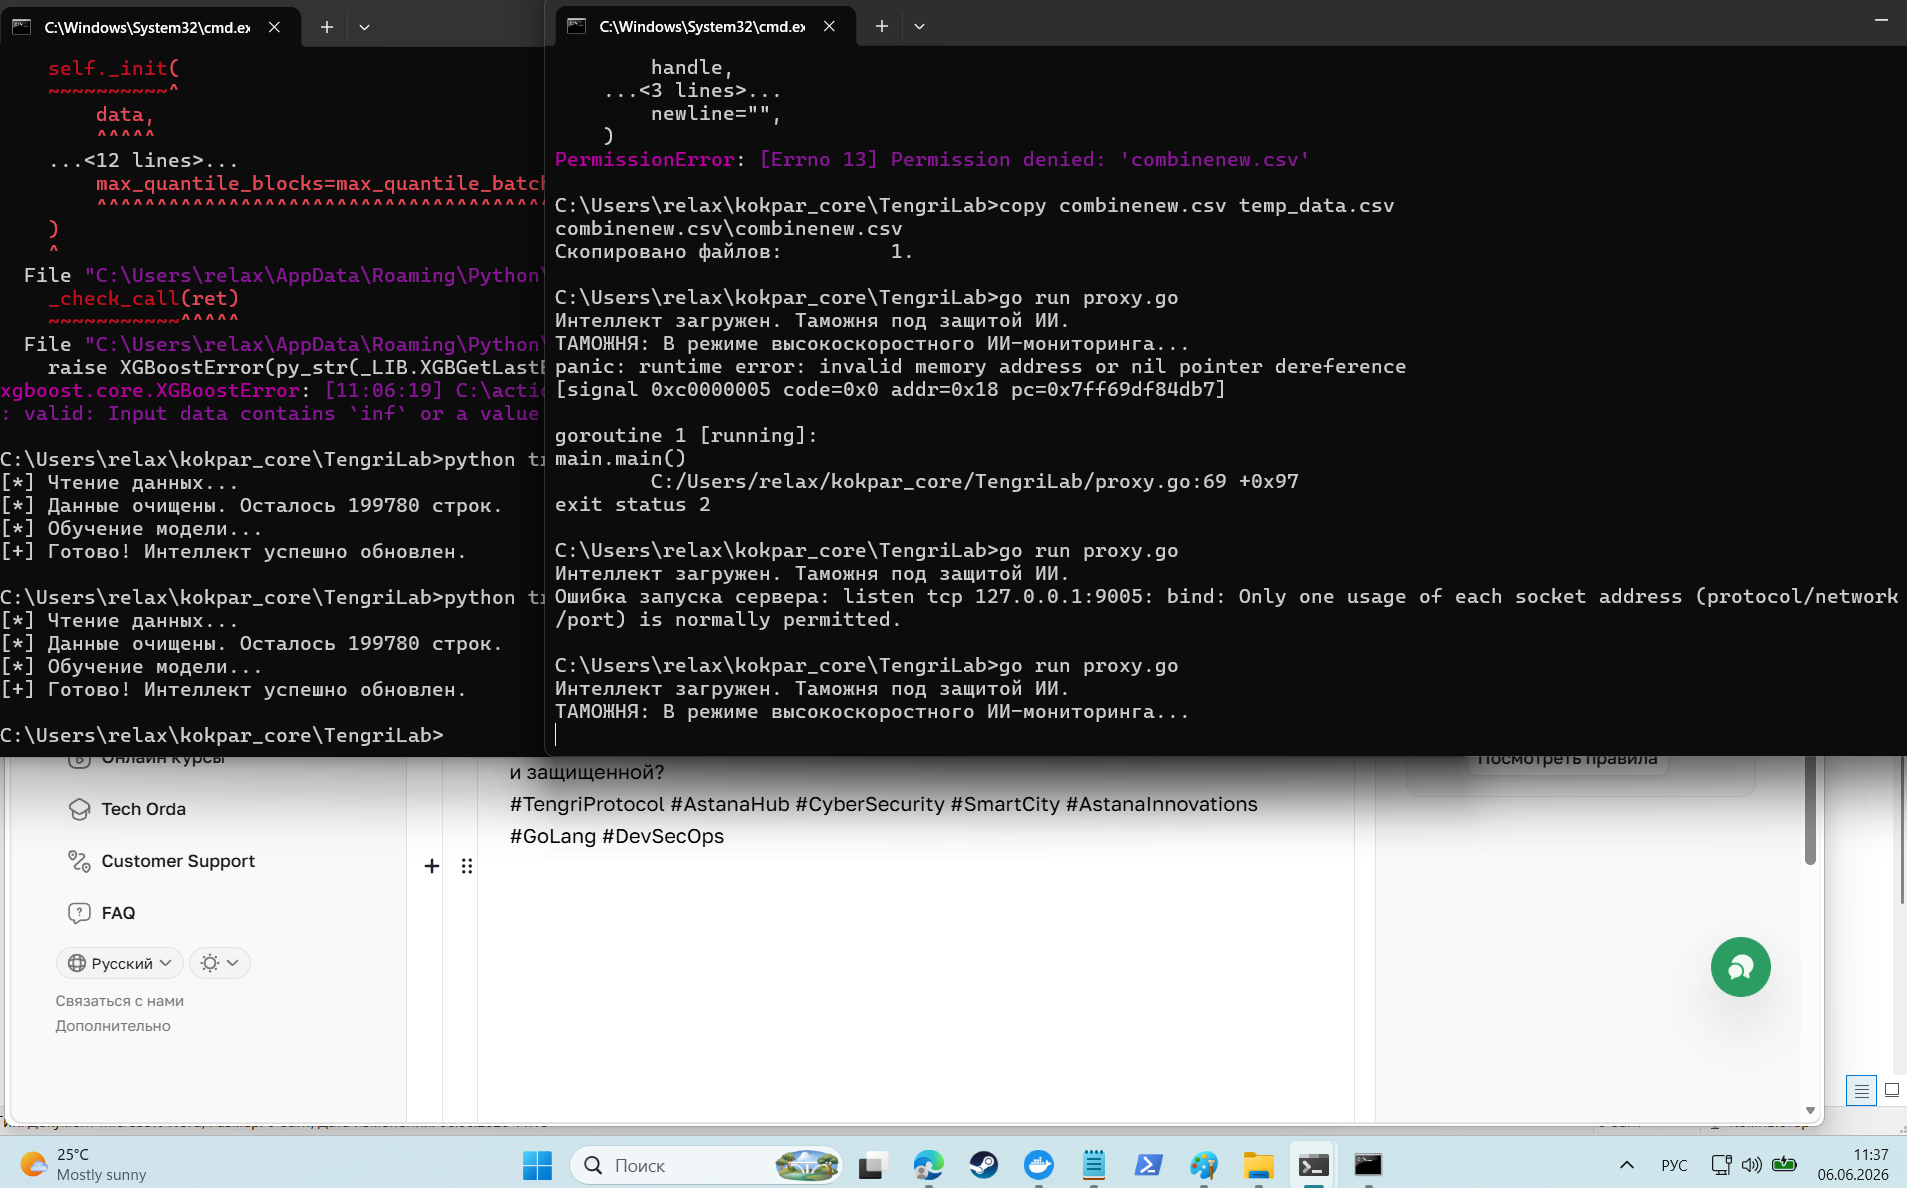
Task: Click the six-dot drag handle beside the post
Action: point(467,866)
